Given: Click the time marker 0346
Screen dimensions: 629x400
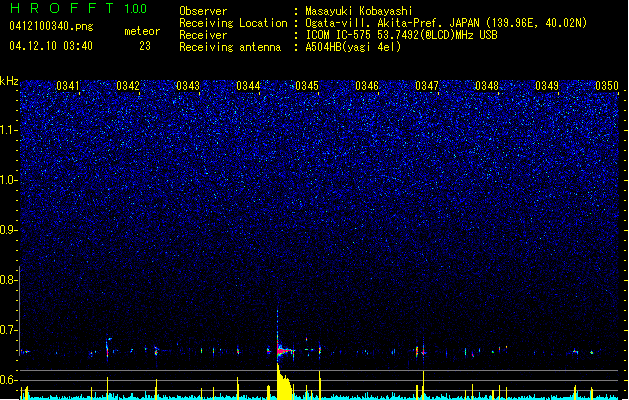Looking at the screenshot, I should [367, 86].
